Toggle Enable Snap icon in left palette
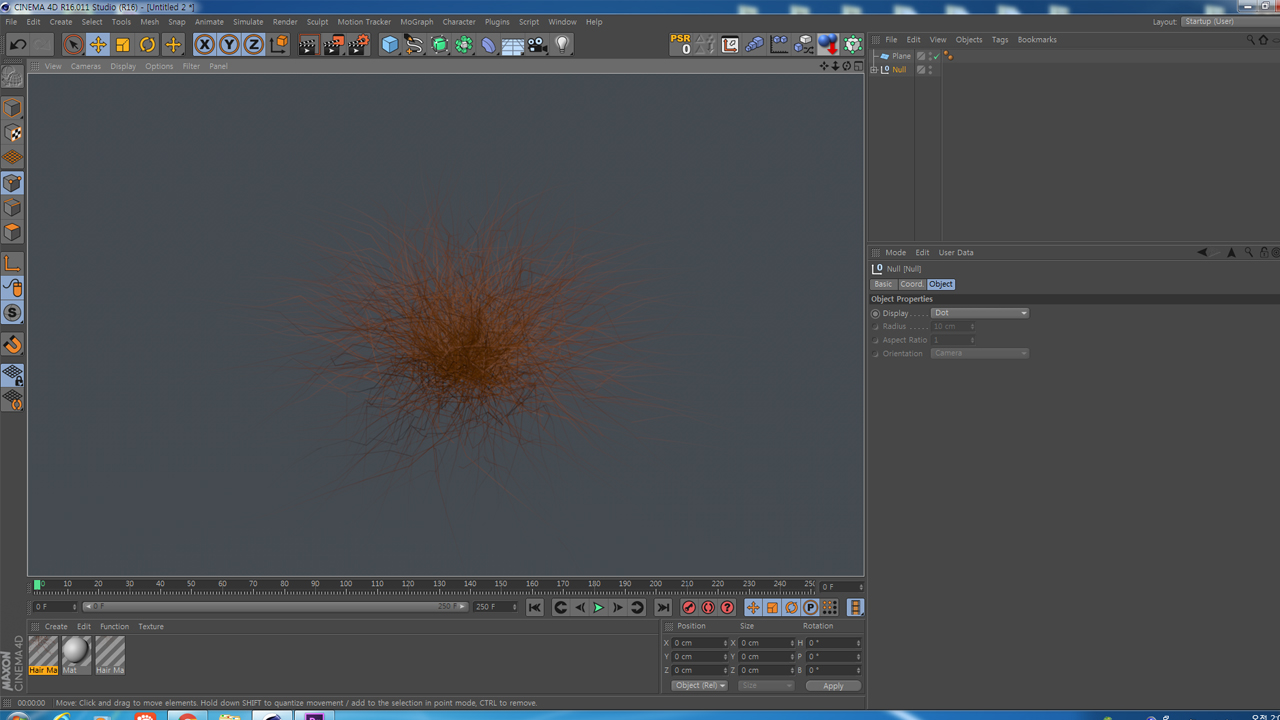 [12, 345]
